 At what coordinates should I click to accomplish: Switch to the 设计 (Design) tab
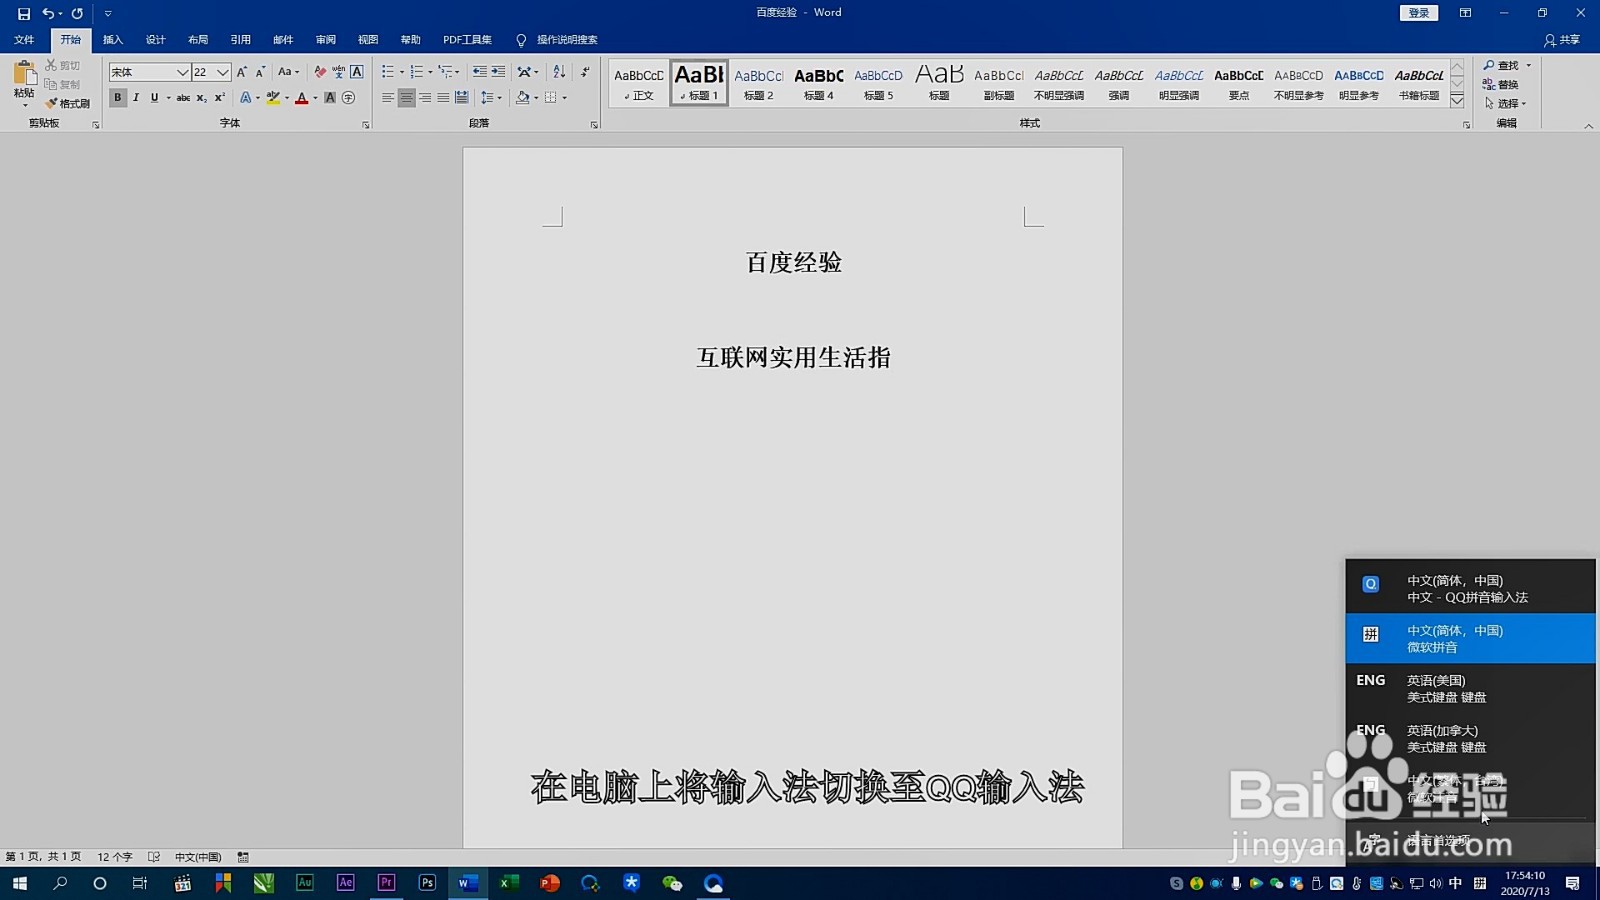[x=155, y=40]
